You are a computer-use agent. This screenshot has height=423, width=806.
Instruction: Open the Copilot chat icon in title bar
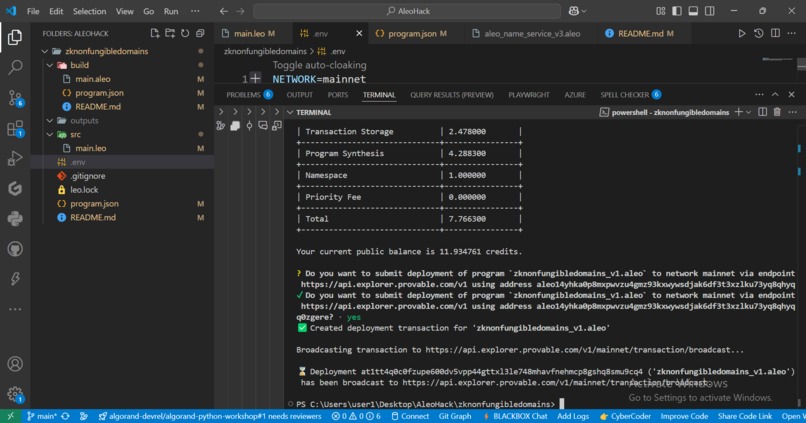(x=574, y=11)
